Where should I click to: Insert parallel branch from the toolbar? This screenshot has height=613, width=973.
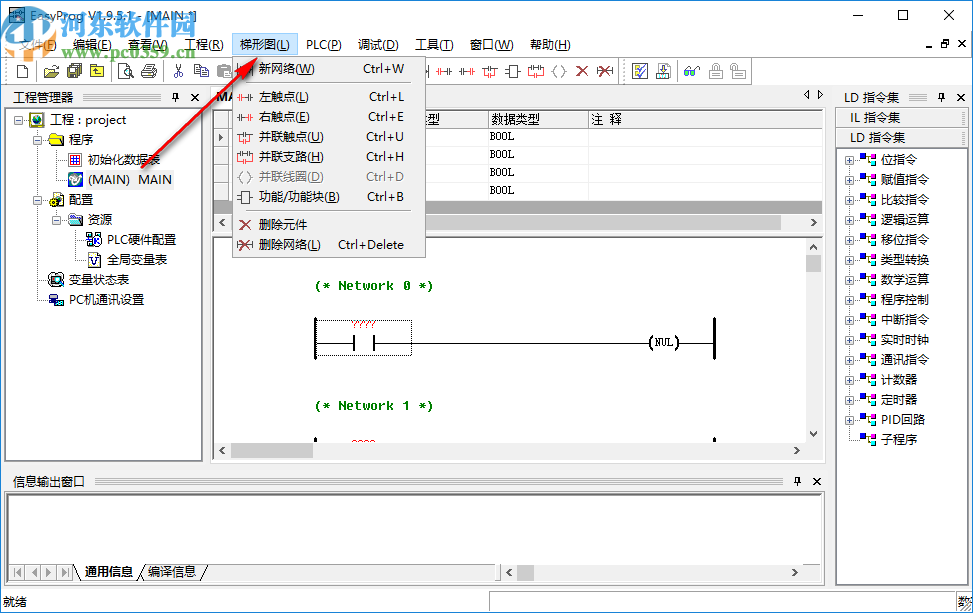coord(536,71)
